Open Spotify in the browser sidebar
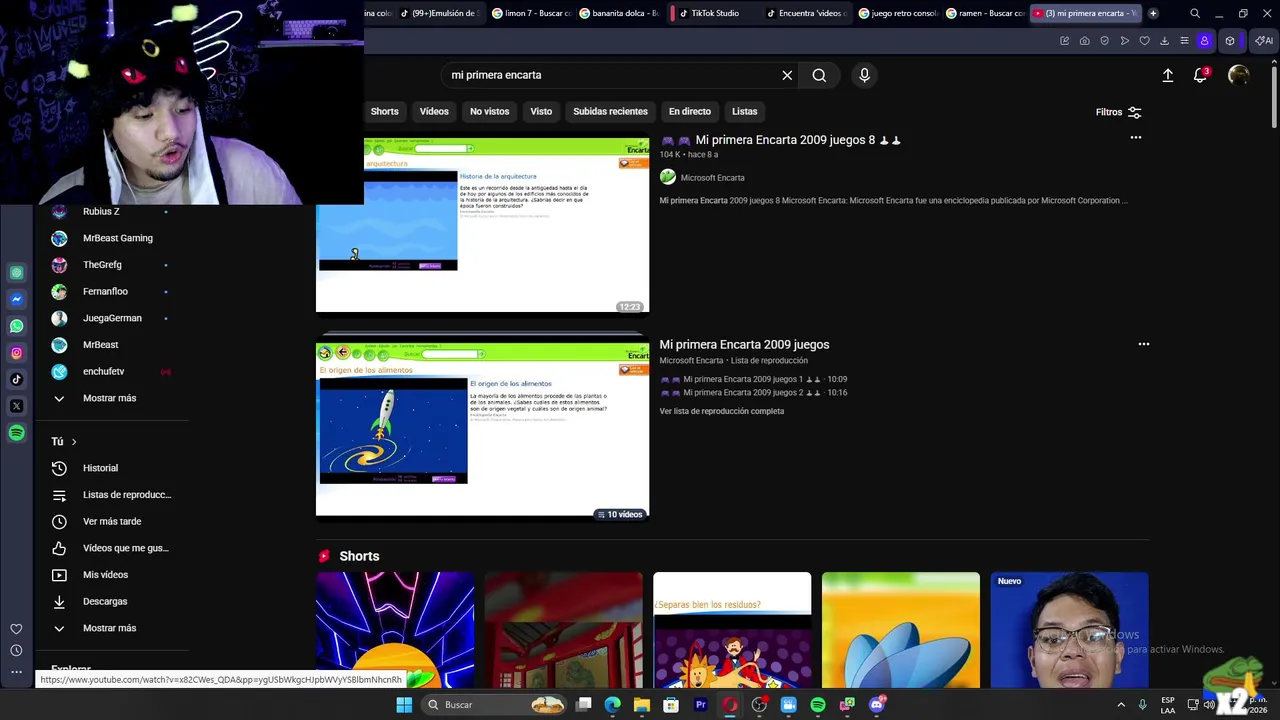Viewport: 1280px width, 720px height. click(x=16, y=433)
